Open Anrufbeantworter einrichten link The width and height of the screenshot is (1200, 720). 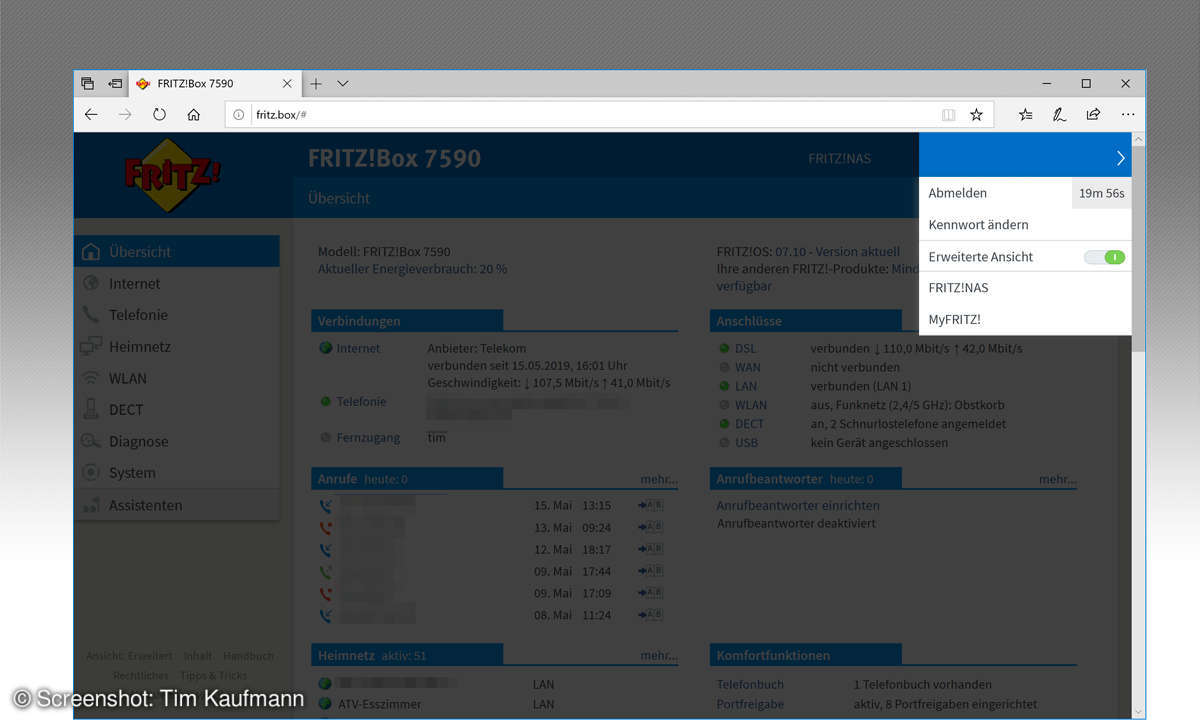click(798, 505)
